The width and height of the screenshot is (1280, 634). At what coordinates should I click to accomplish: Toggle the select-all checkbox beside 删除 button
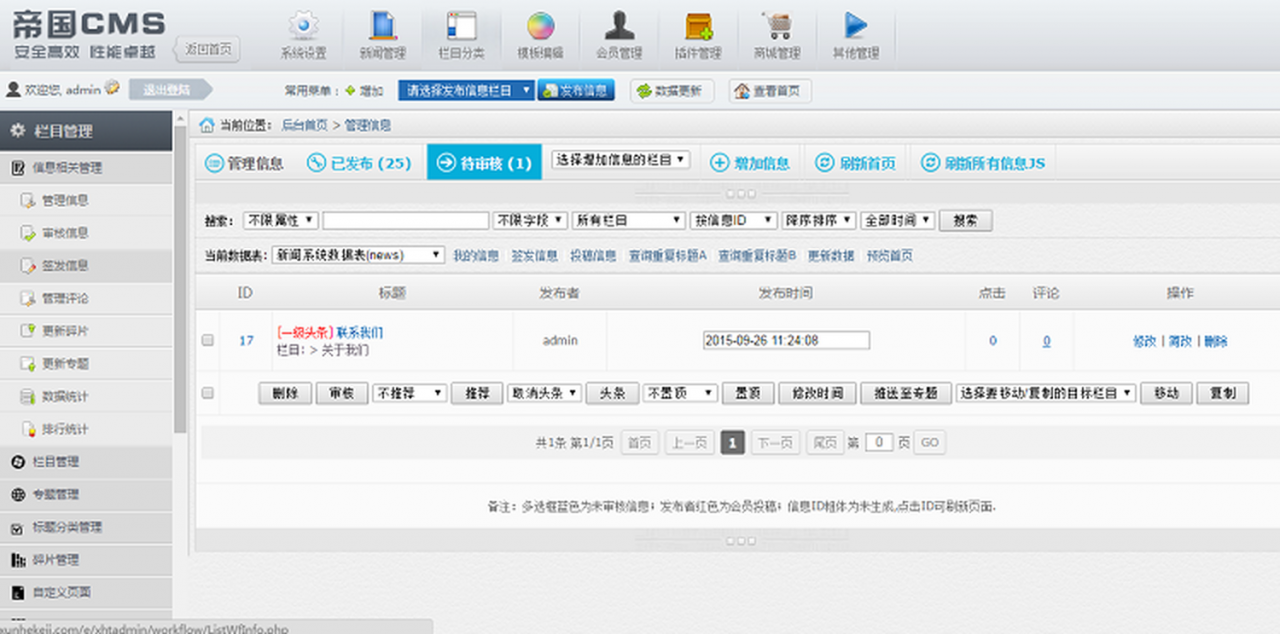pos(208,393)
